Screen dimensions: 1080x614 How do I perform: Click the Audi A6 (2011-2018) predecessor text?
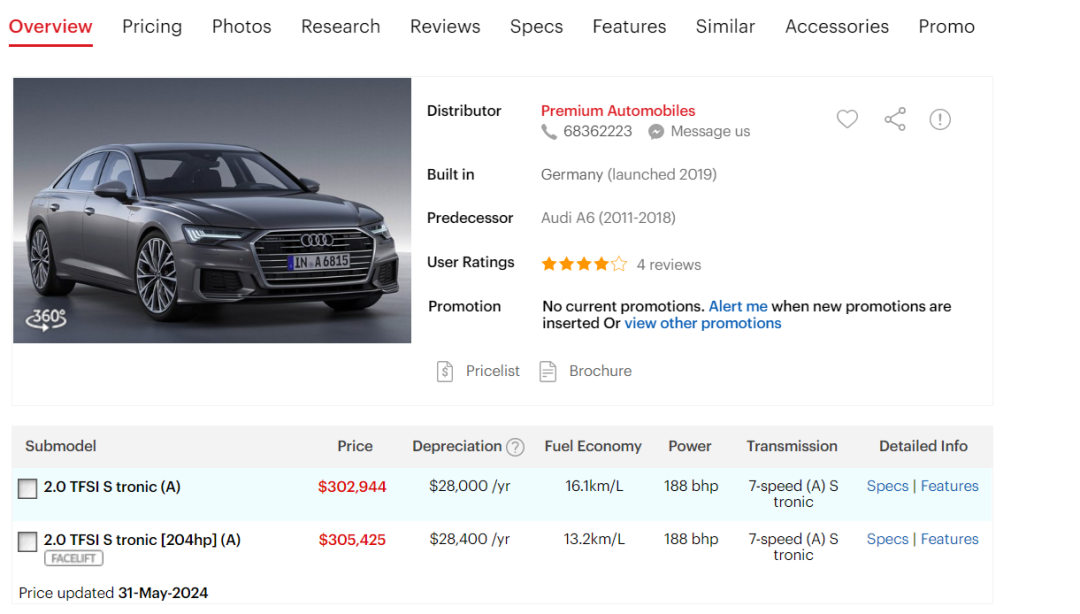[608, 218]
